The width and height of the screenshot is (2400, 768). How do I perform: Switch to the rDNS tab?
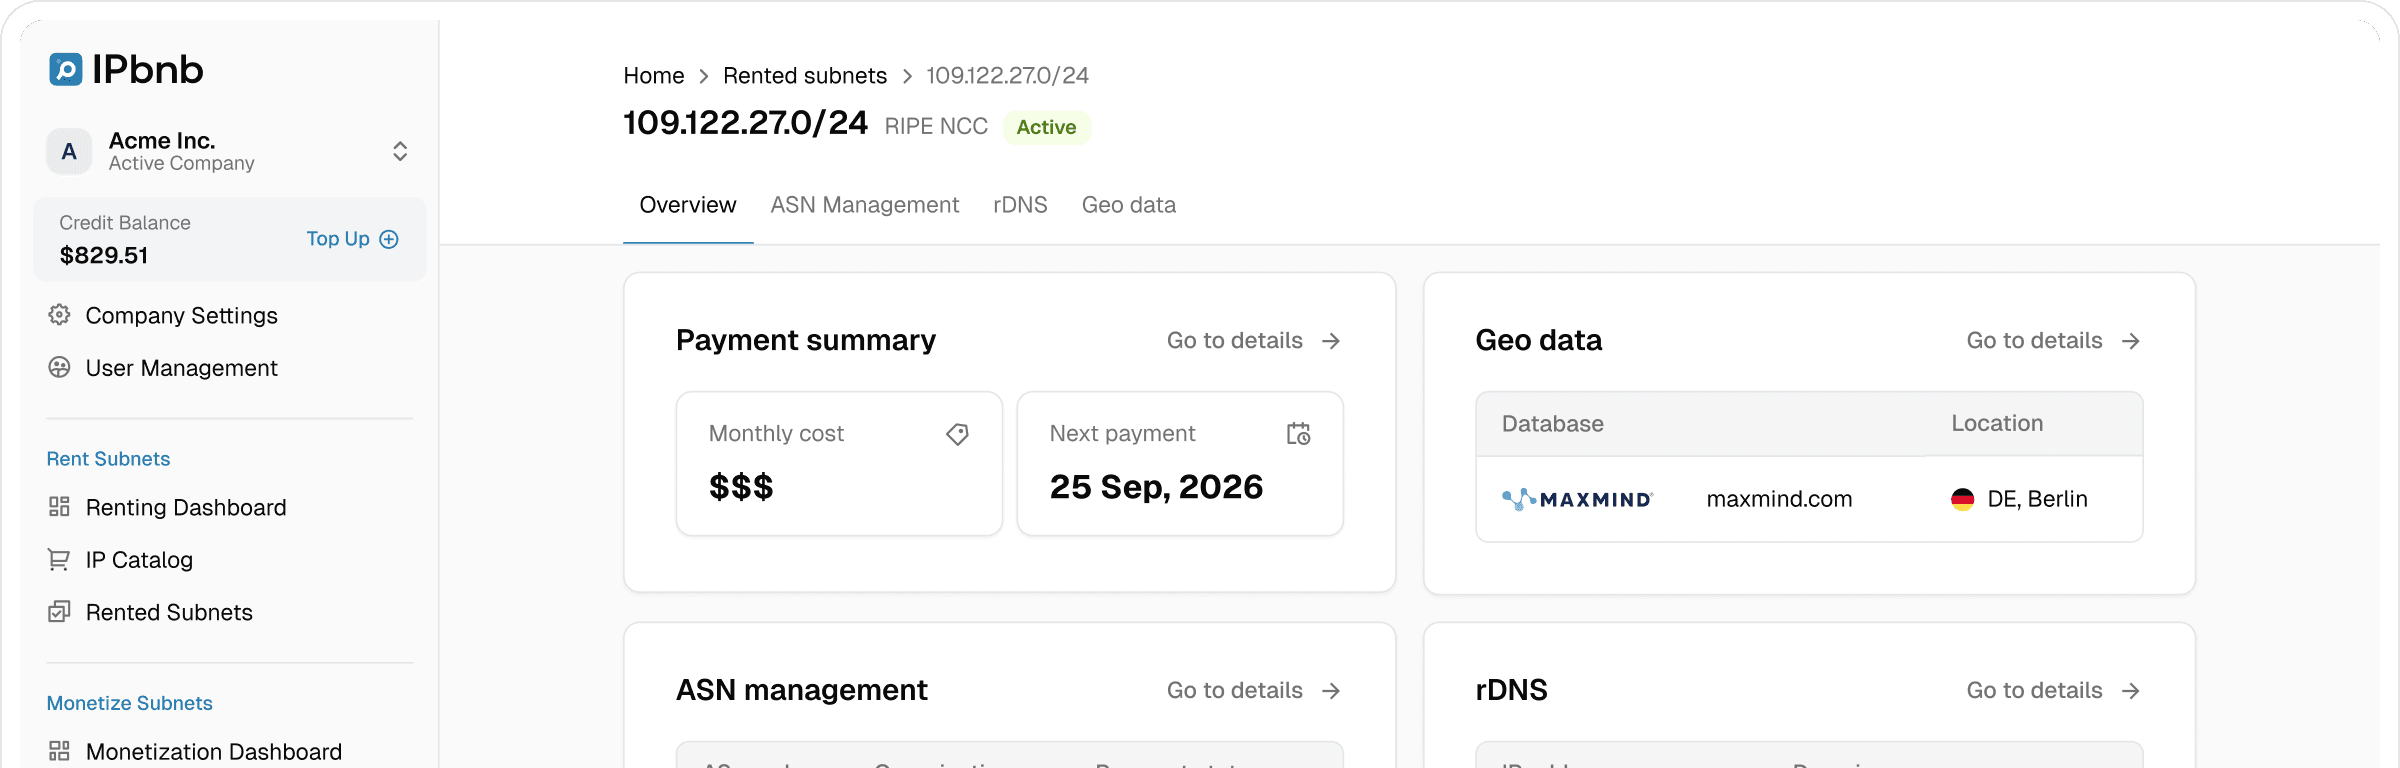(1020, 205)
